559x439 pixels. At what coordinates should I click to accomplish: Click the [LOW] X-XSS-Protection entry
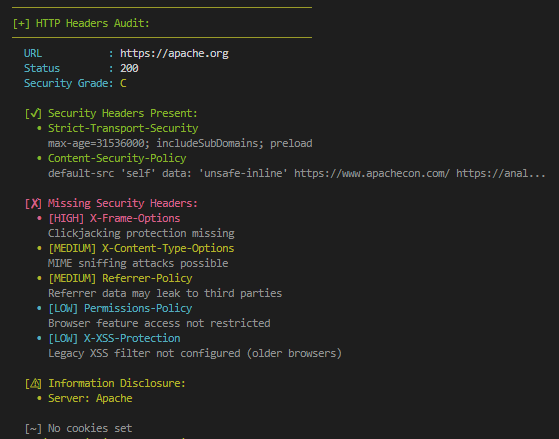click(114, 338)
